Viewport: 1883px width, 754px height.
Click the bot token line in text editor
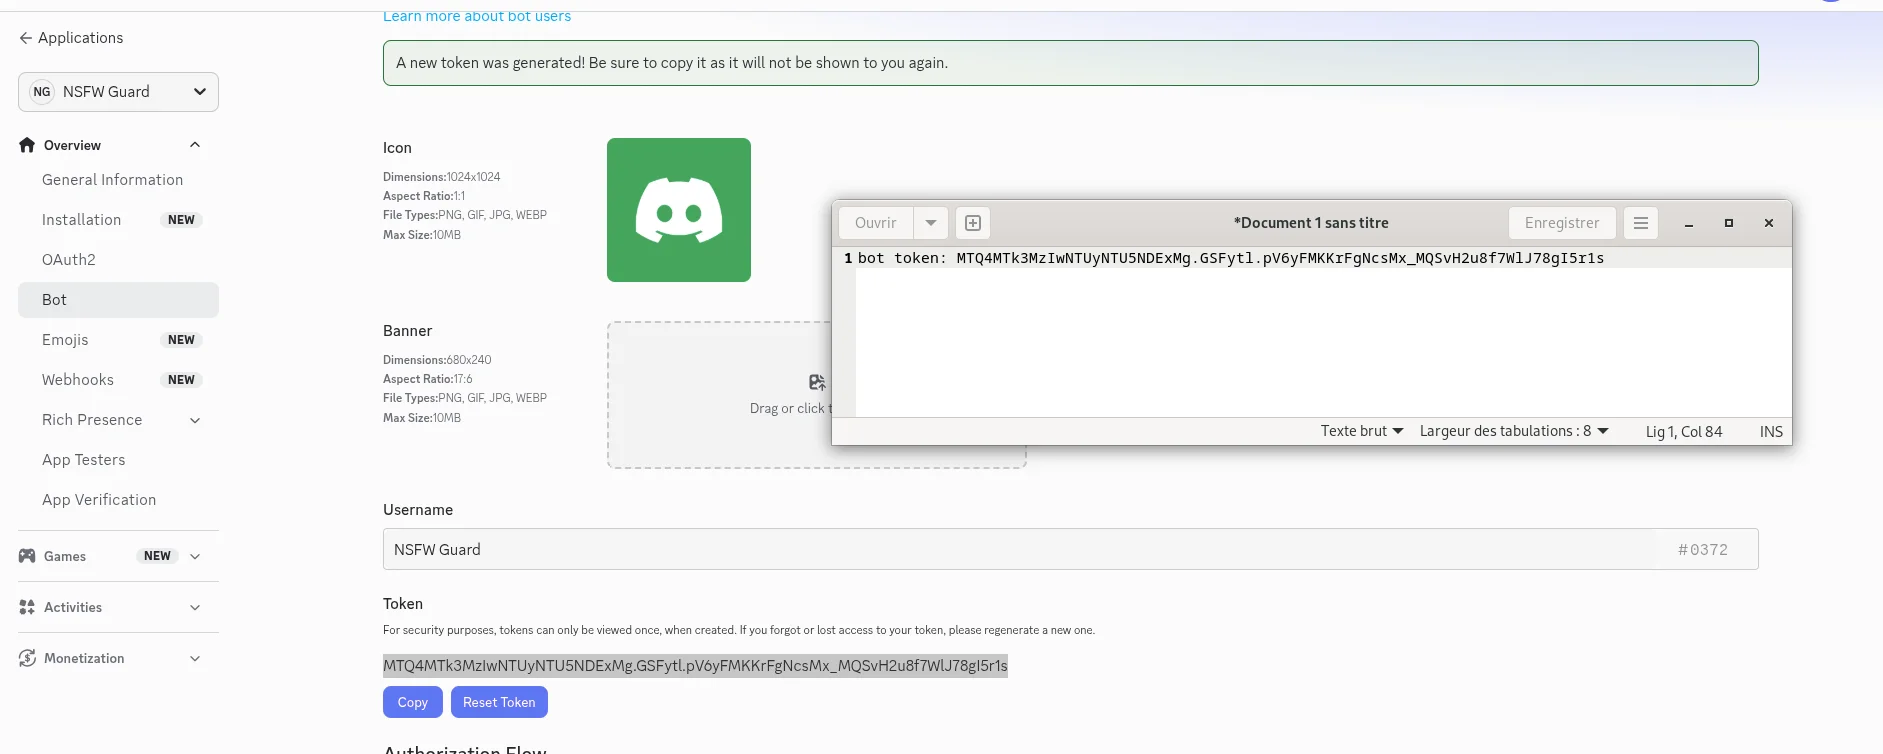coord(1231,258)
